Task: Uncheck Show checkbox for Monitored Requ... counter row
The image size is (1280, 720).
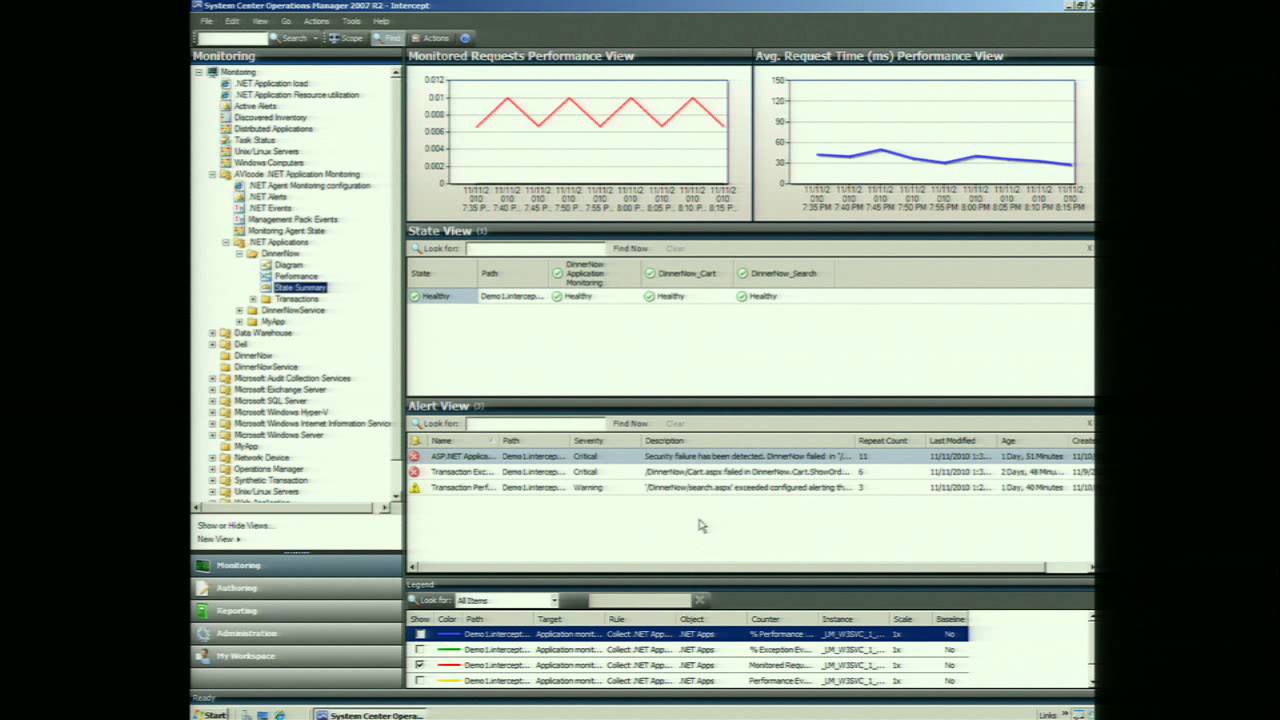Action: [420, 665]
